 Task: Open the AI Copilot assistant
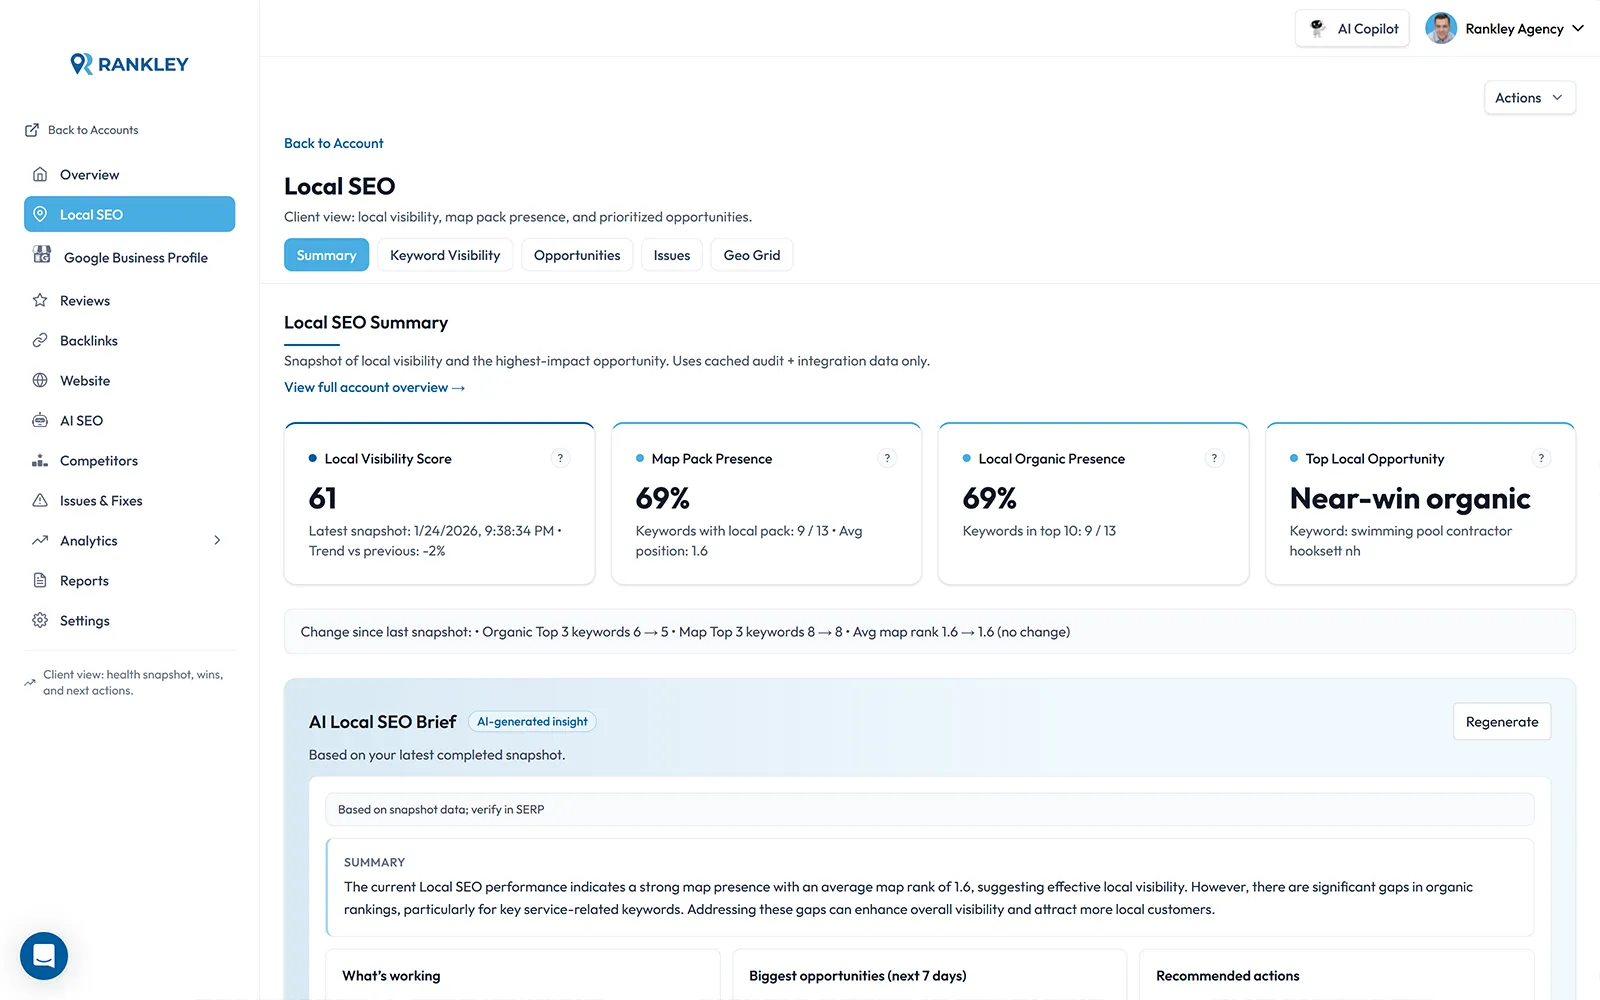(1352, 28)
